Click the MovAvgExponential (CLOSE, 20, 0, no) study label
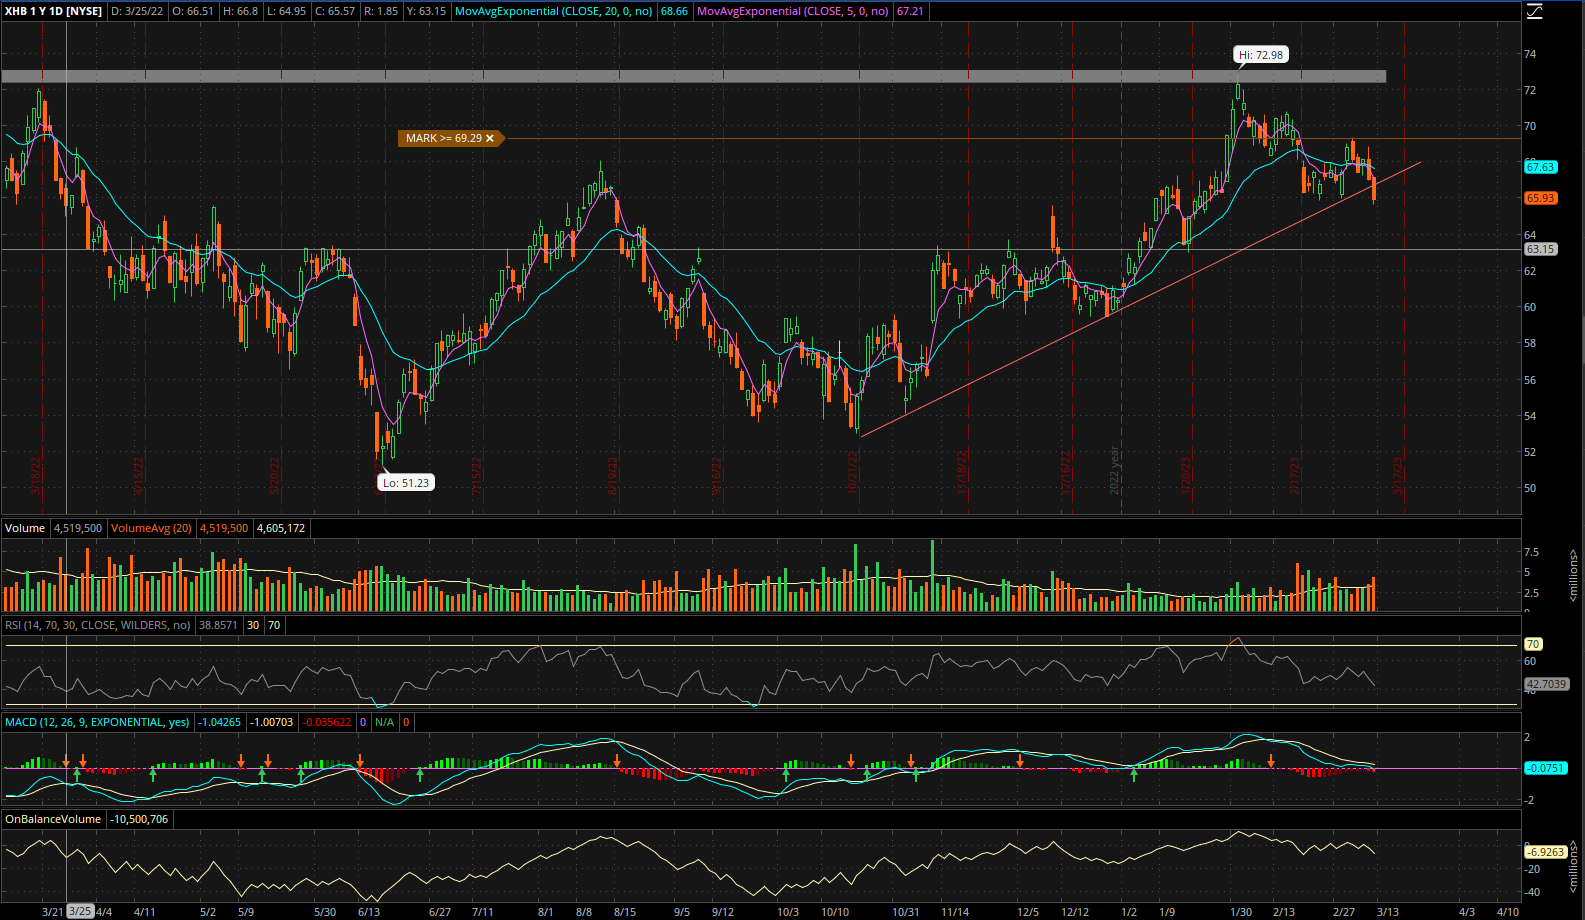Viewport: 1585px width, 920px height. pyautogui.click(x=553, y=11)
